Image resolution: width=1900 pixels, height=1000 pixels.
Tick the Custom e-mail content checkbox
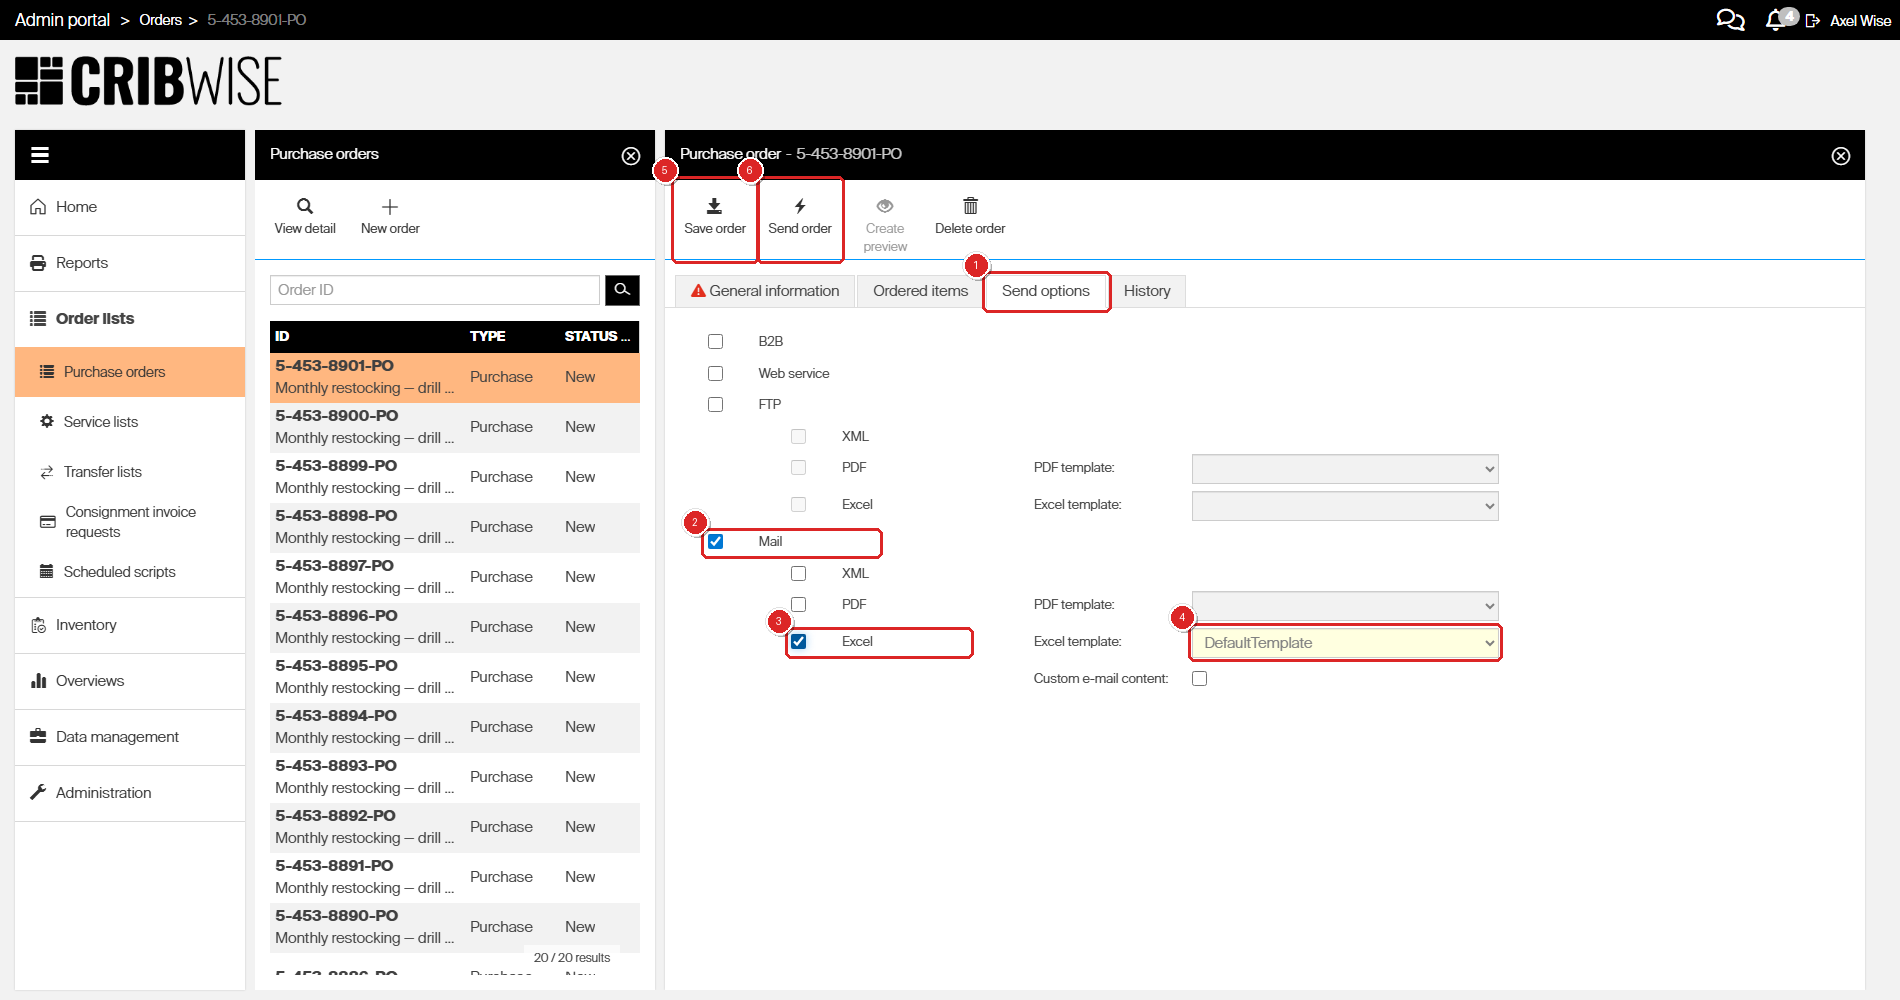pos(1199,679)
